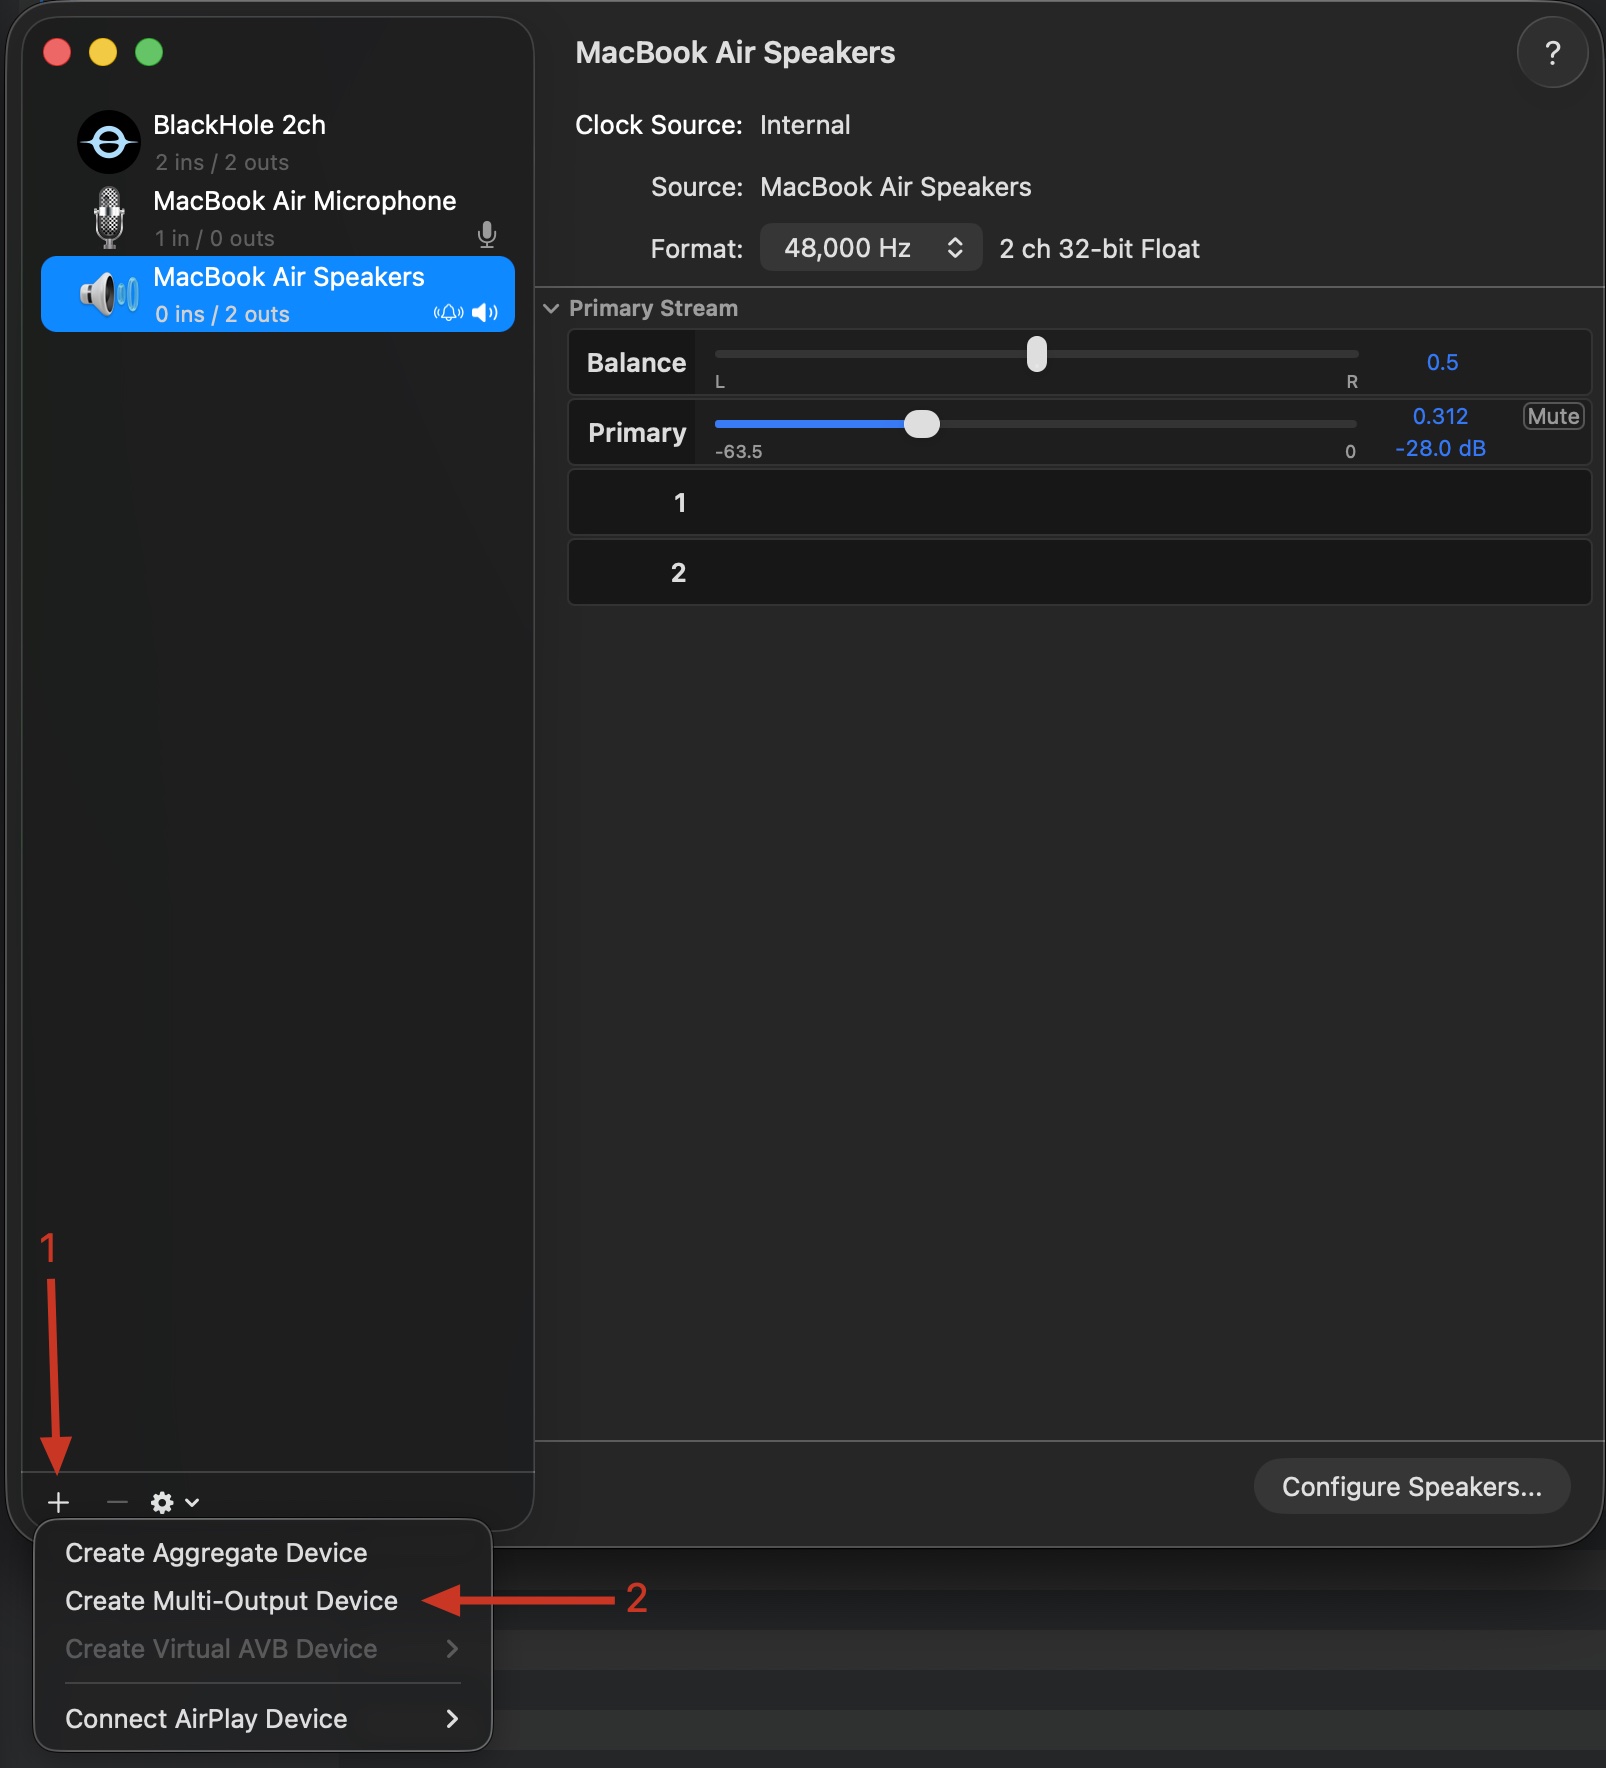This screenshot has height=1768, width=1606.
Task: Click the Primary value 0.312 field
Action: tap(1440, 416)
